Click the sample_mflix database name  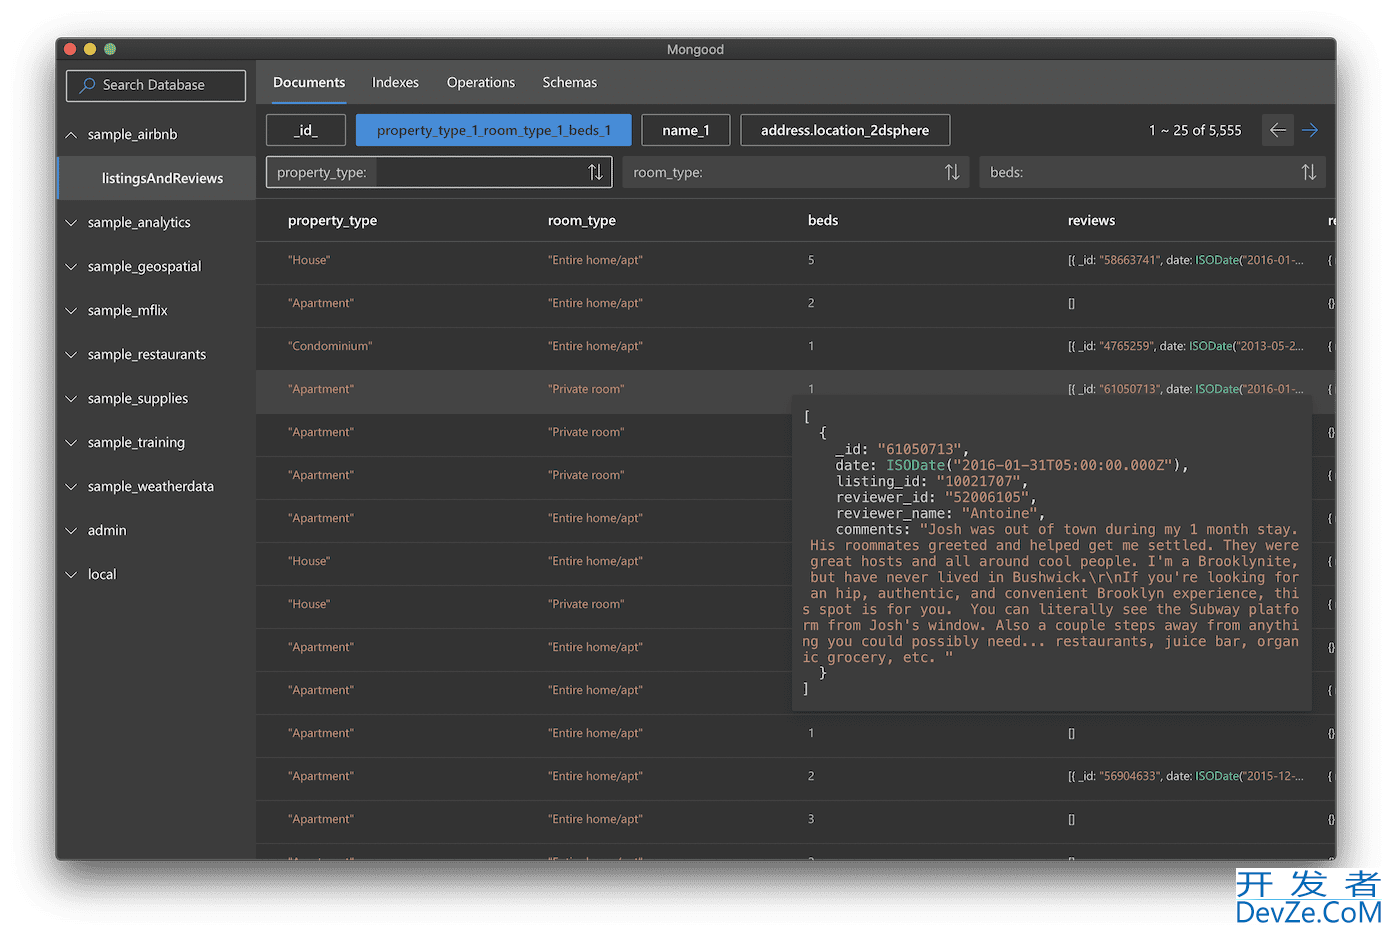pyautogui.click(x=128, y=310)
